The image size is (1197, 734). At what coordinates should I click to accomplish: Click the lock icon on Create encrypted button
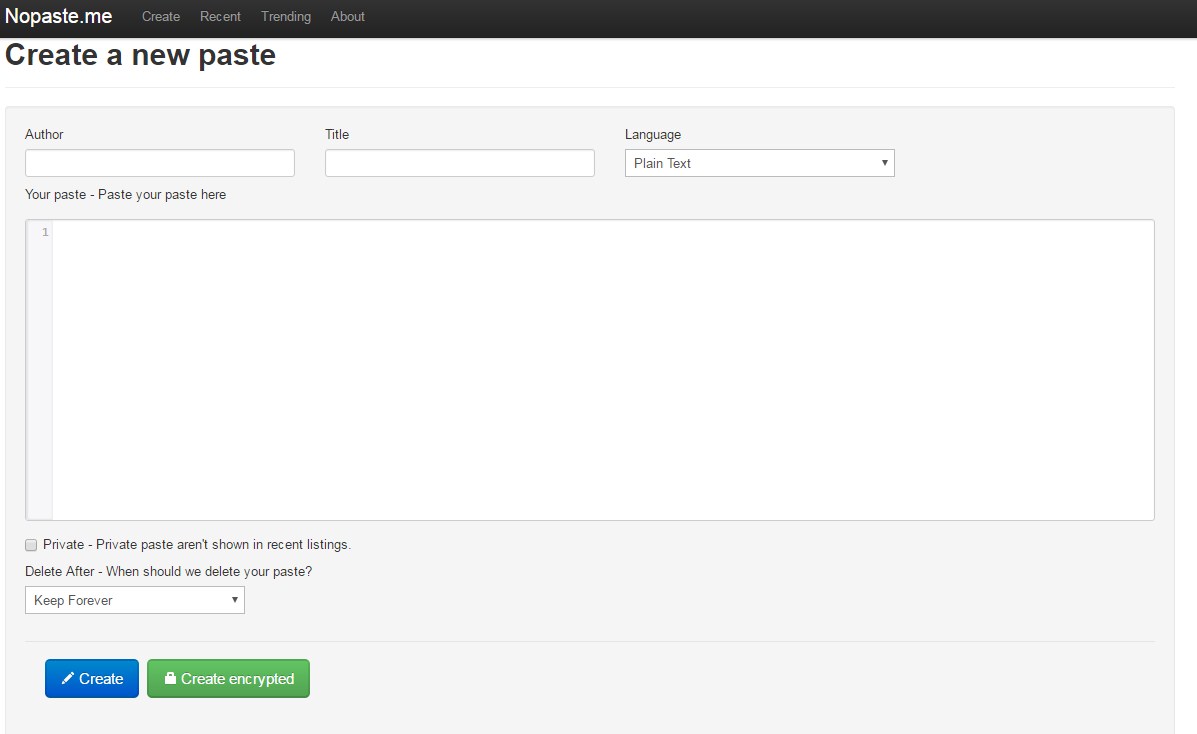[173, 678]
